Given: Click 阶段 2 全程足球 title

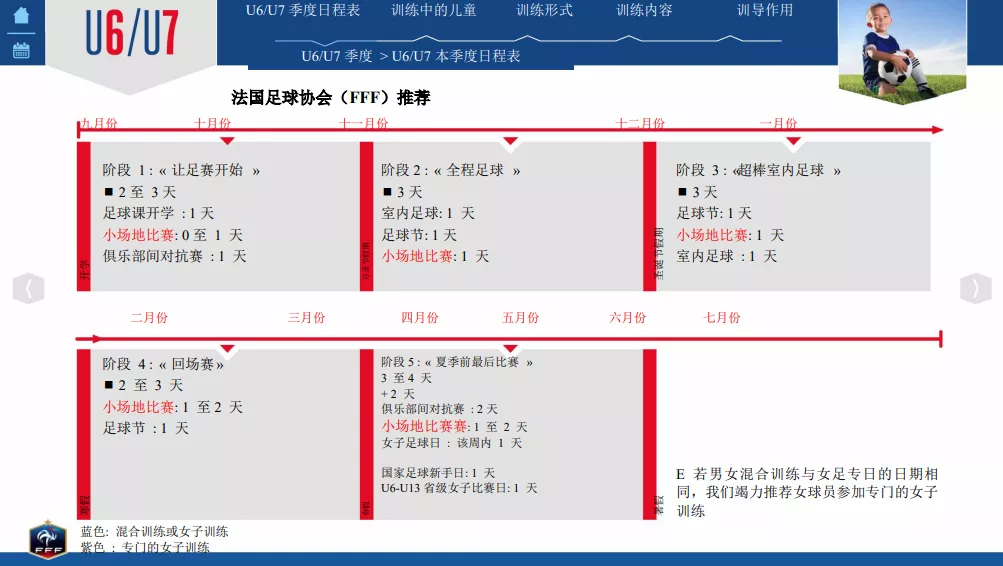Looking at the screenshot, I should [x=451, y=170].
